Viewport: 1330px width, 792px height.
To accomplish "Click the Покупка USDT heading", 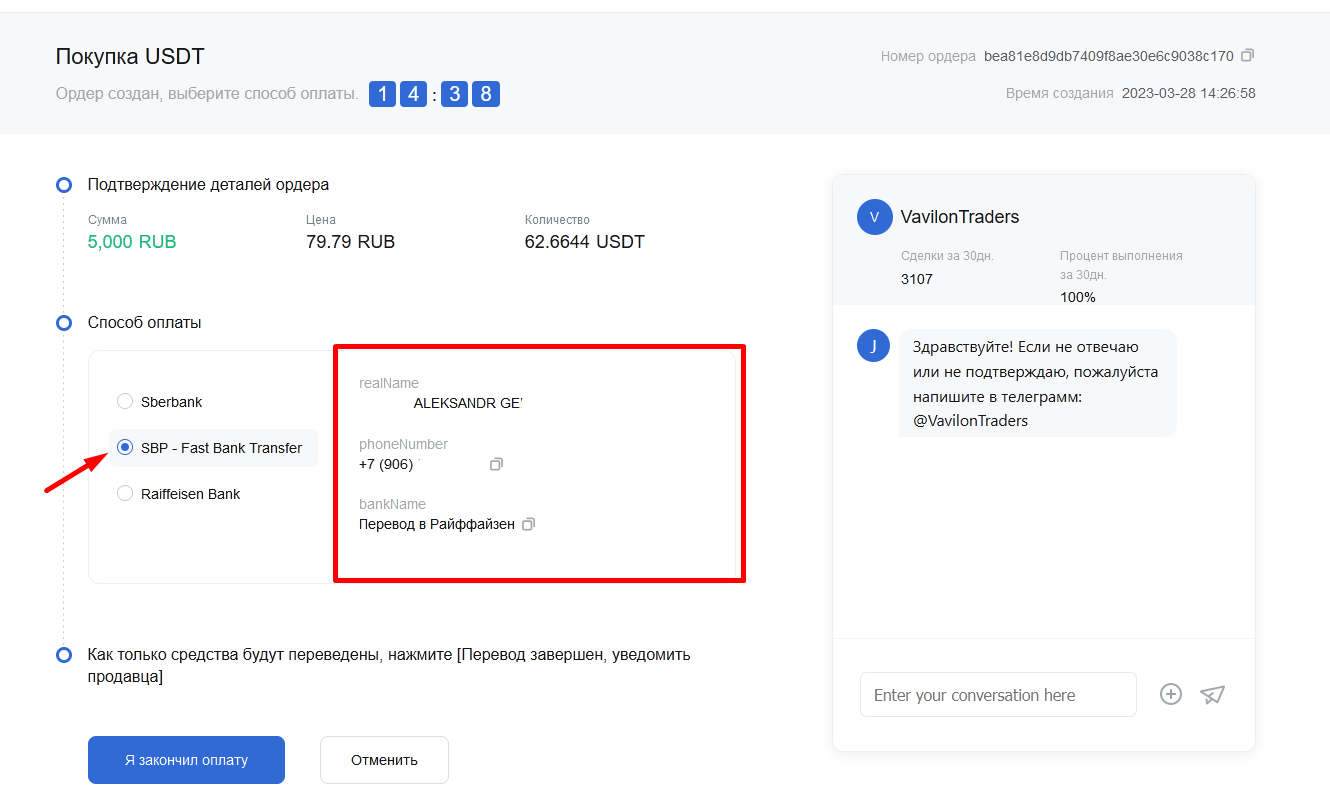I will (x=130, y=57).
